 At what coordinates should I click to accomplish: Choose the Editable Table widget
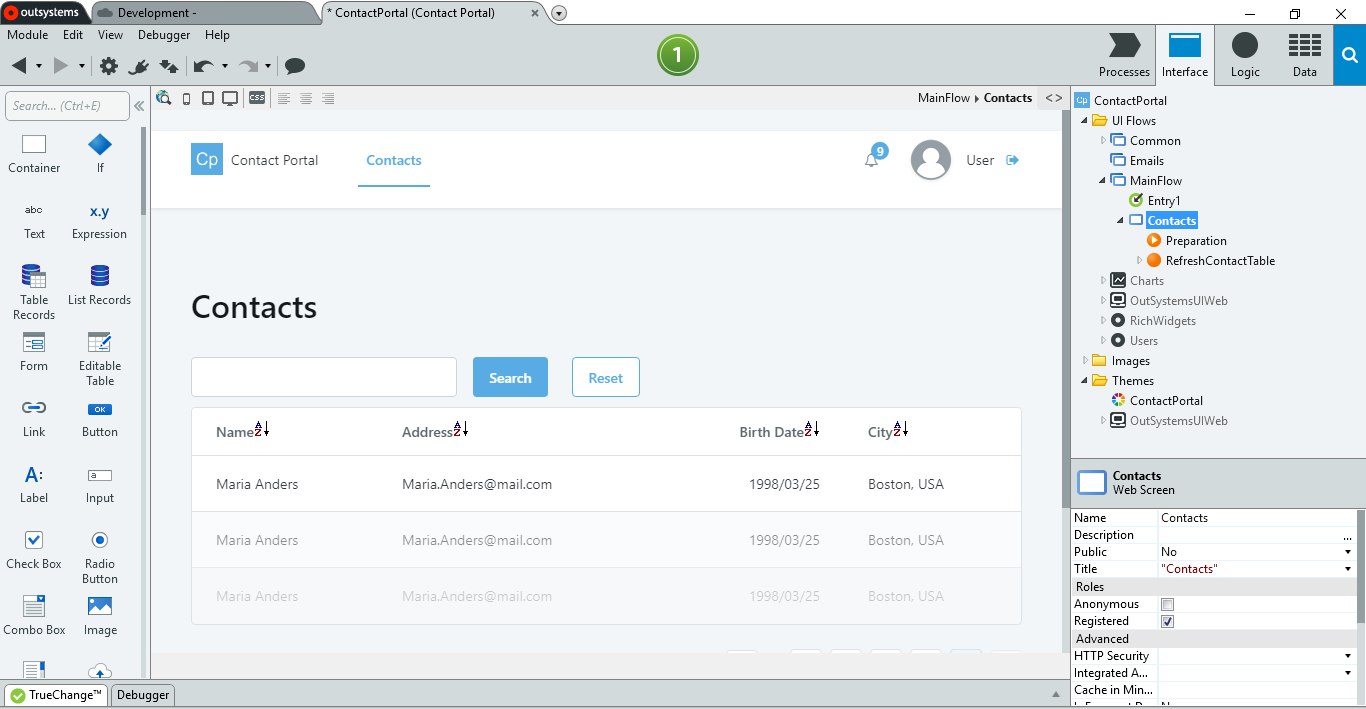point(100,358)
